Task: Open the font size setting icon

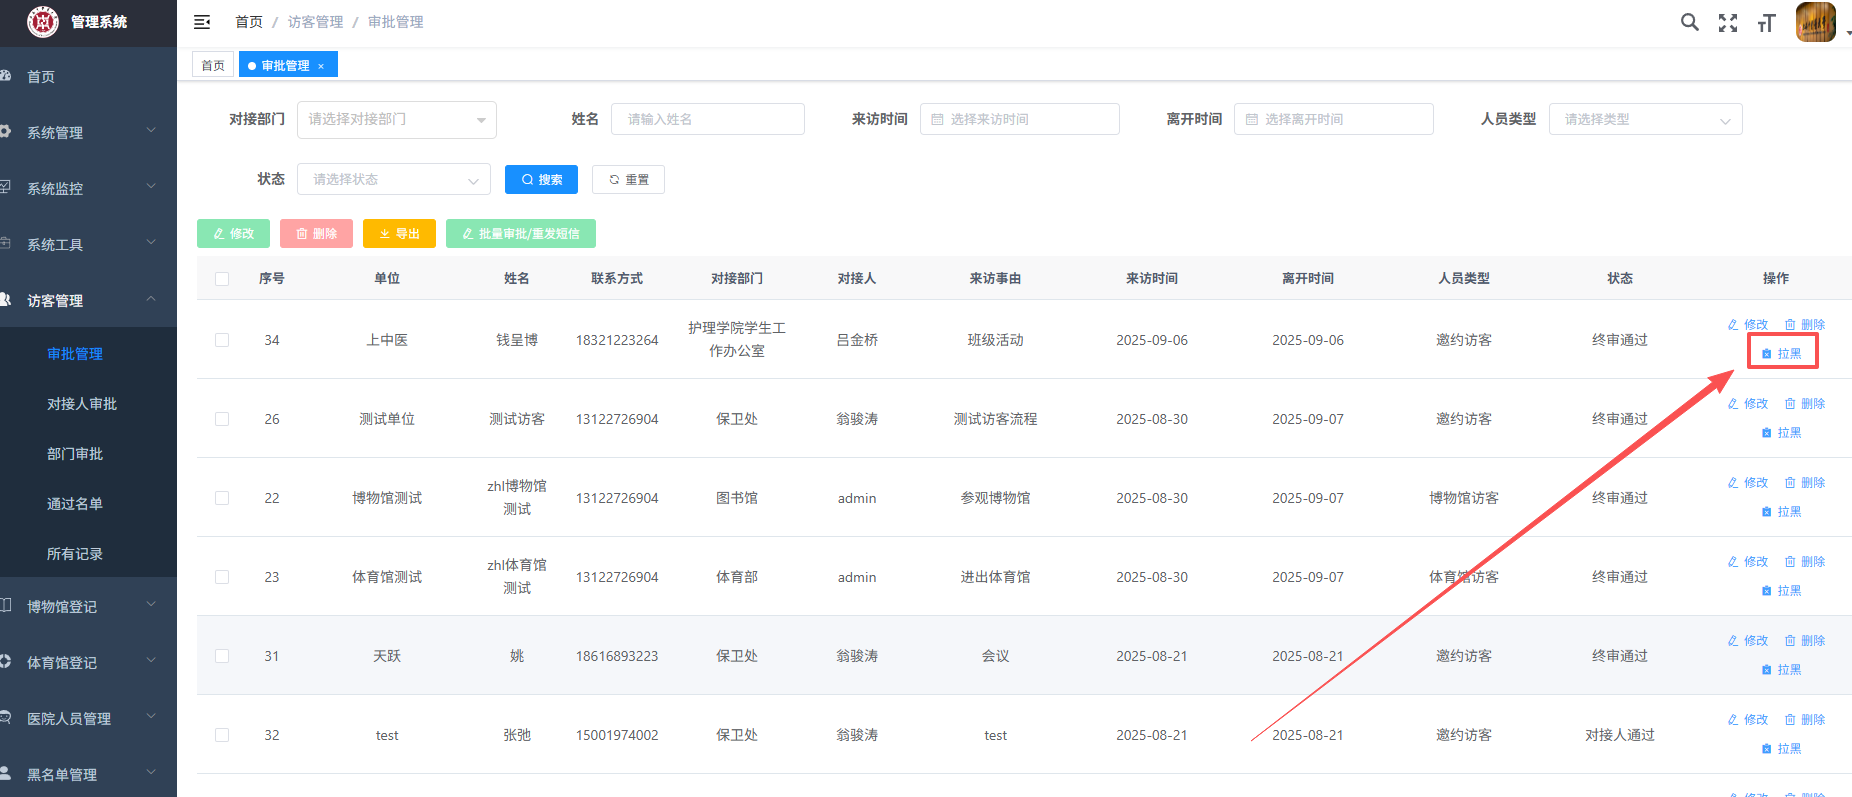Action: click(x=1766, y=23)
